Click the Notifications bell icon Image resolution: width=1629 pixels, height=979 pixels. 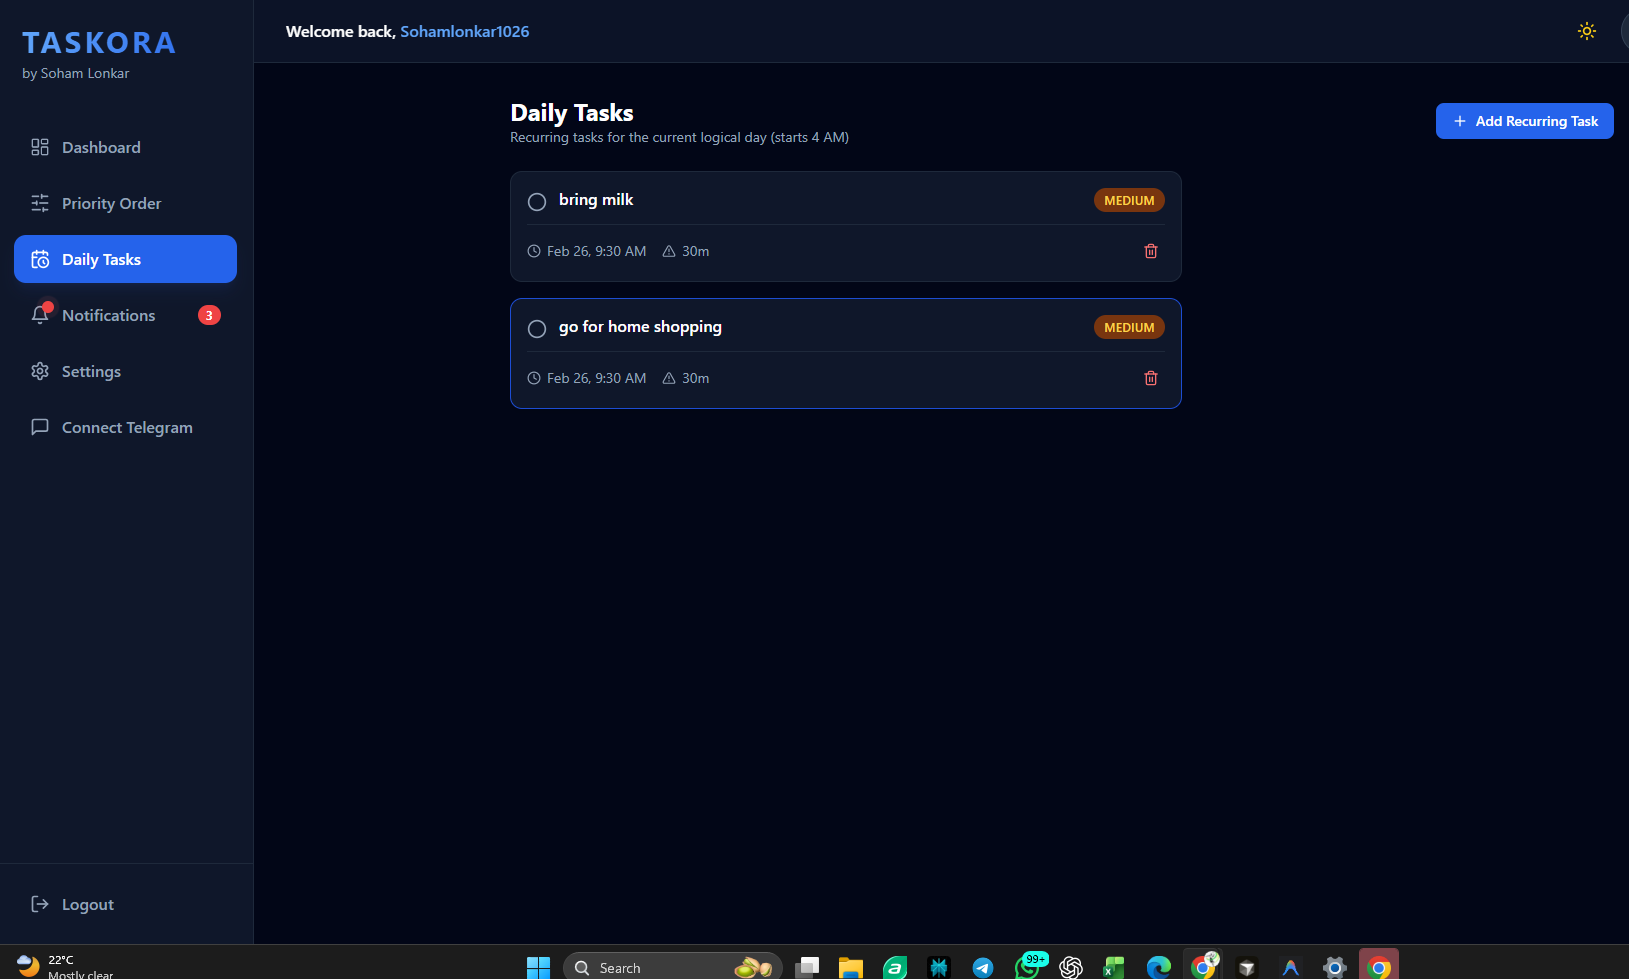40,314
